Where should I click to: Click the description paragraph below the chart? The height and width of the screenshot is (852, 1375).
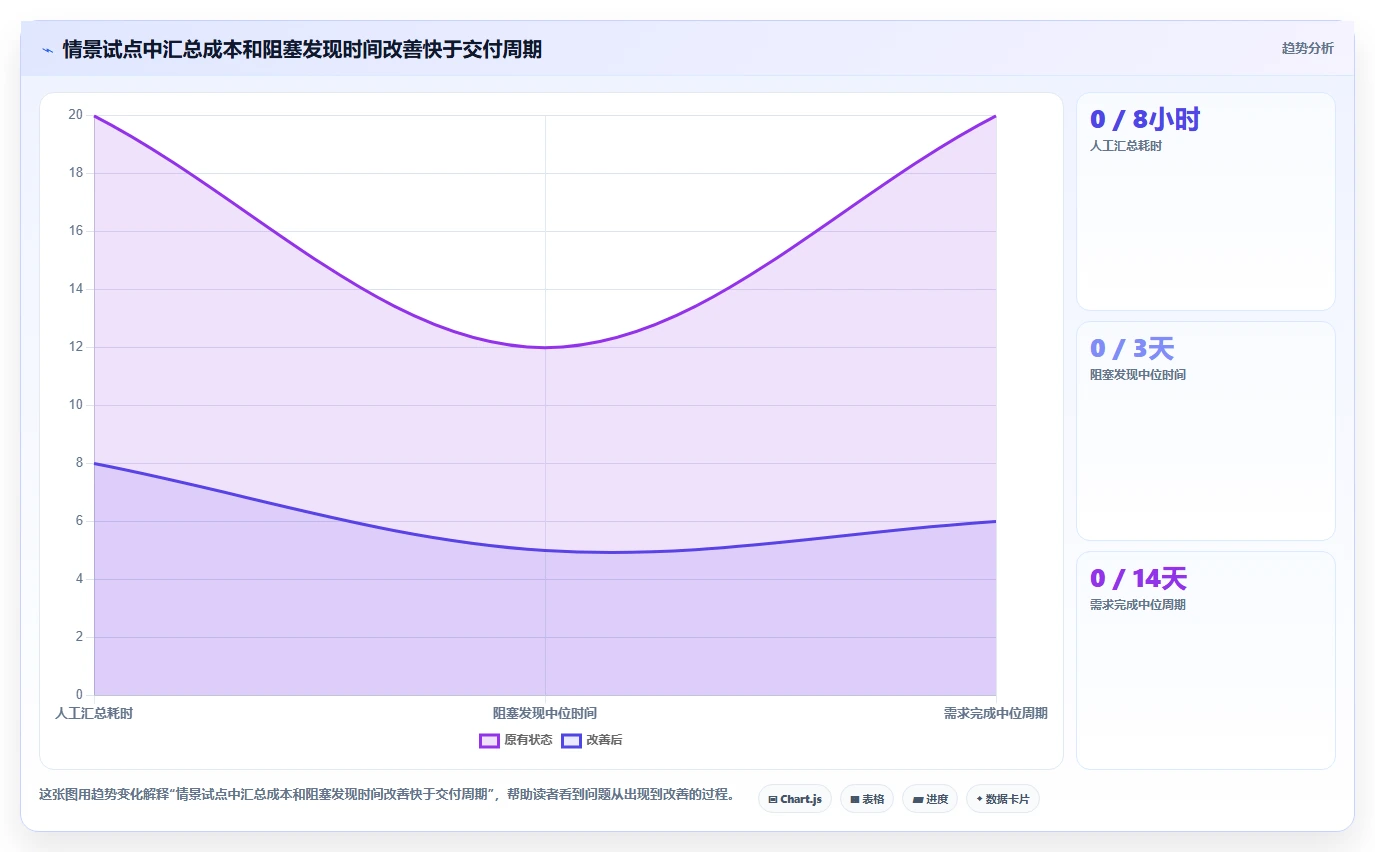pyautogui.click(x=388, y=795)
